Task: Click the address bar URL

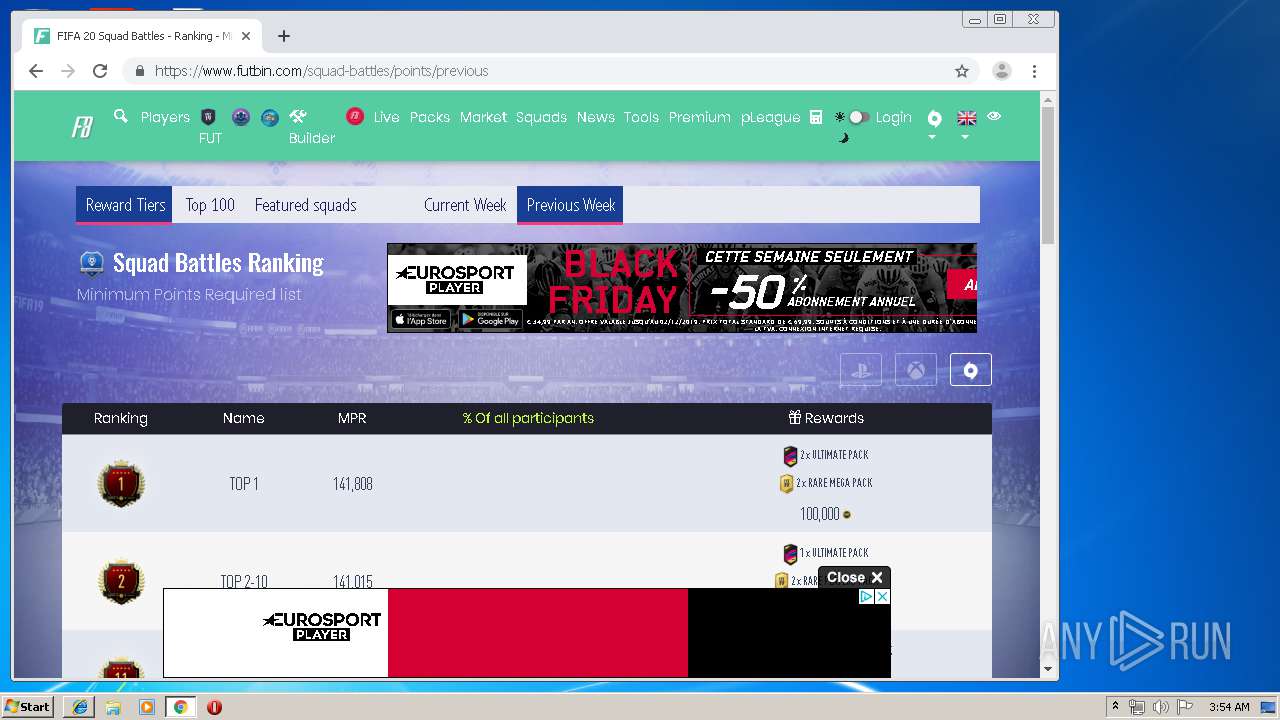Action: coord(321,71)
